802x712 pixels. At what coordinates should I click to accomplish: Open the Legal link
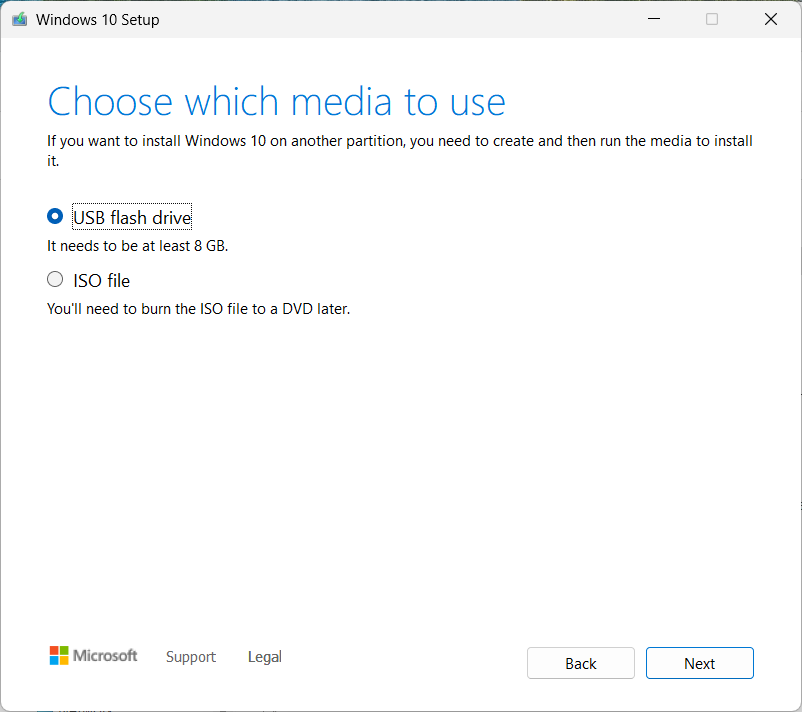pyautogui.click(x=264, y=657)
